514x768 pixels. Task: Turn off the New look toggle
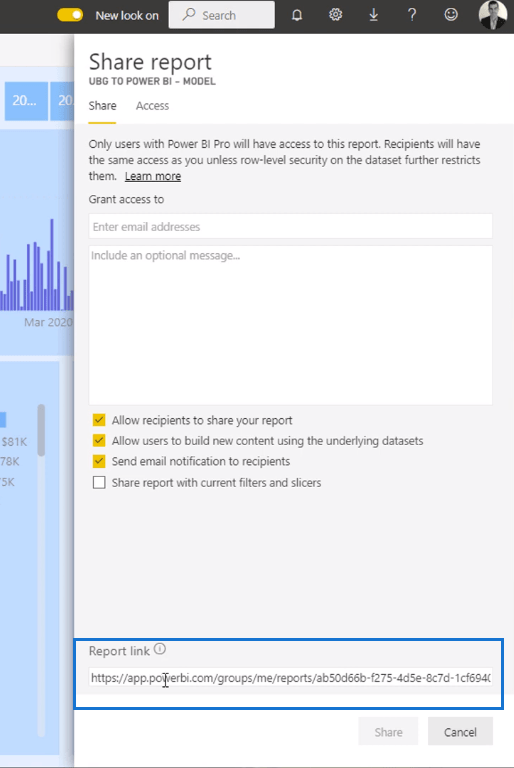point(70,15)
